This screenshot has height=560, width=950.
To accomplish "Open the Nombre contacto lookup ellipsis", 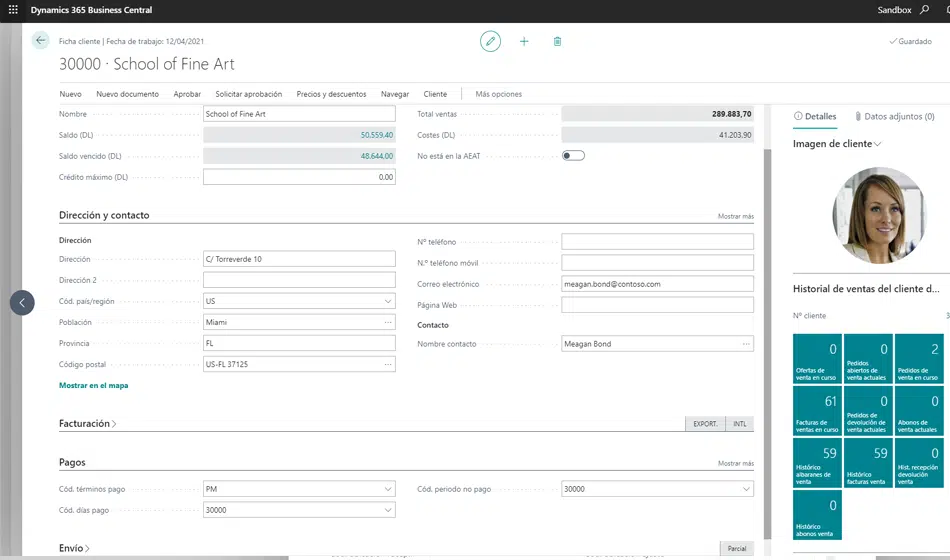I will [x=745, y=344].
